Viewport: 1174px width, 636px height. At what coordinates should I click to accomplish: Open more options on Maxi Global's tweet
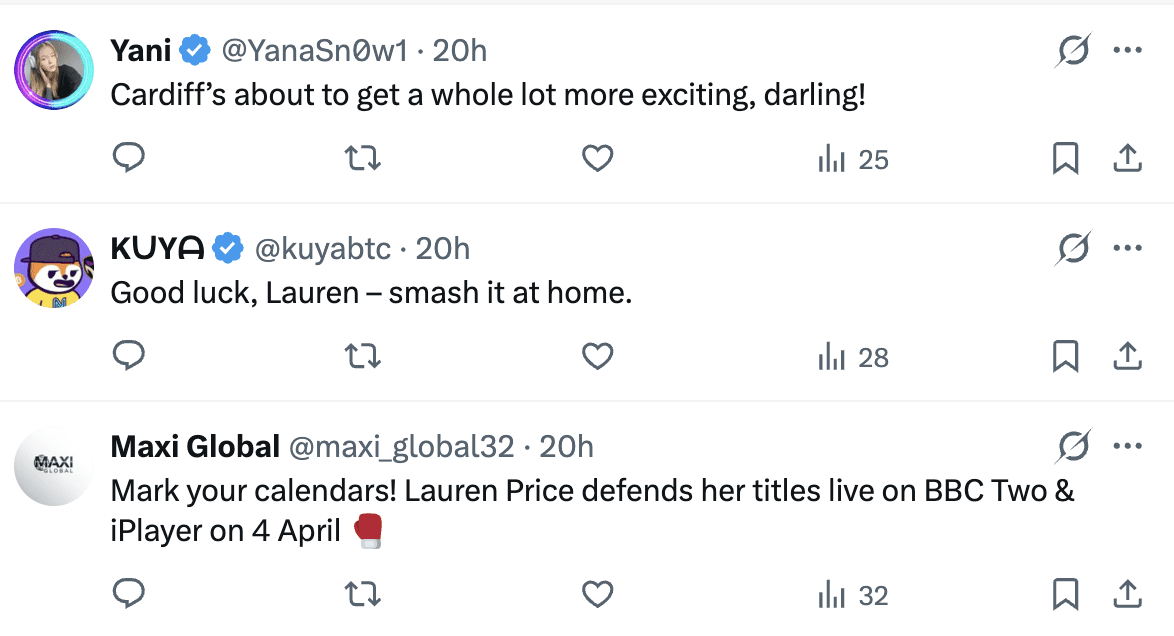[1128, 445]
